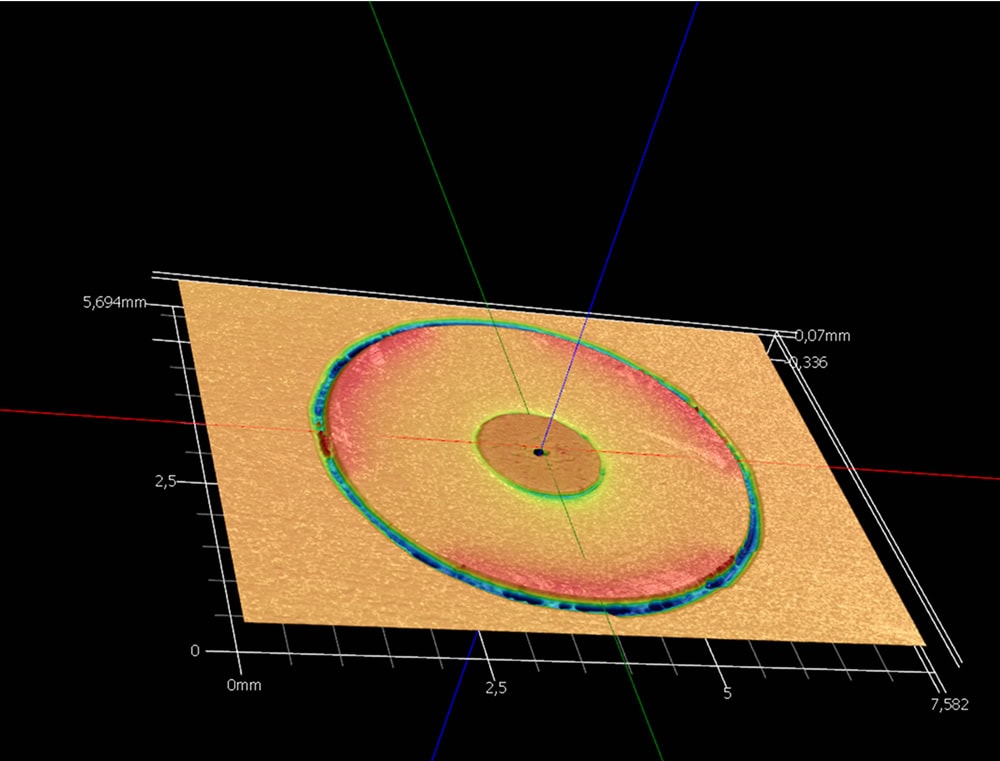Select the 0,07mm height scale label

point(822,336)
